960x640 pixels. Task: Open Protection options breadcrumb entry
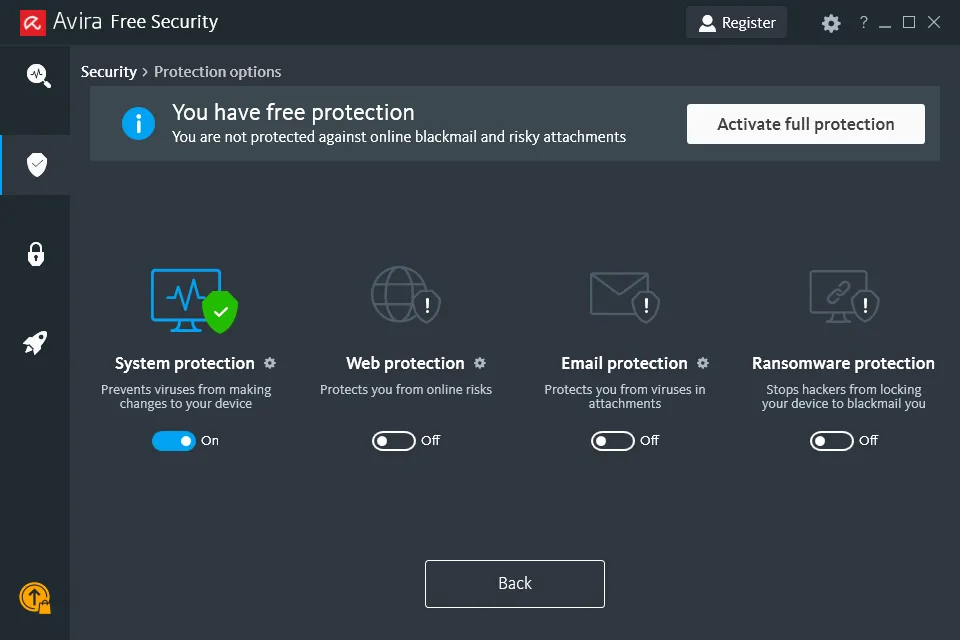click(217, 71)
